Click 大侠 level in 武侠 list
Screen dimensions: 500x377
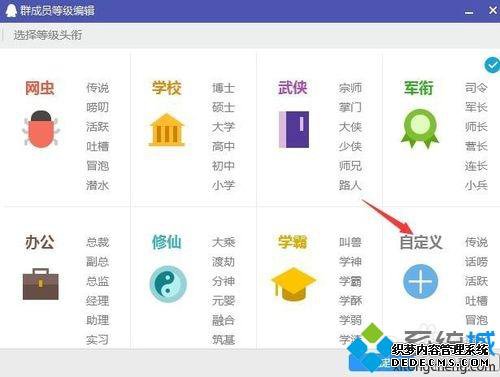pyautogui.click(x=350, y=127)
